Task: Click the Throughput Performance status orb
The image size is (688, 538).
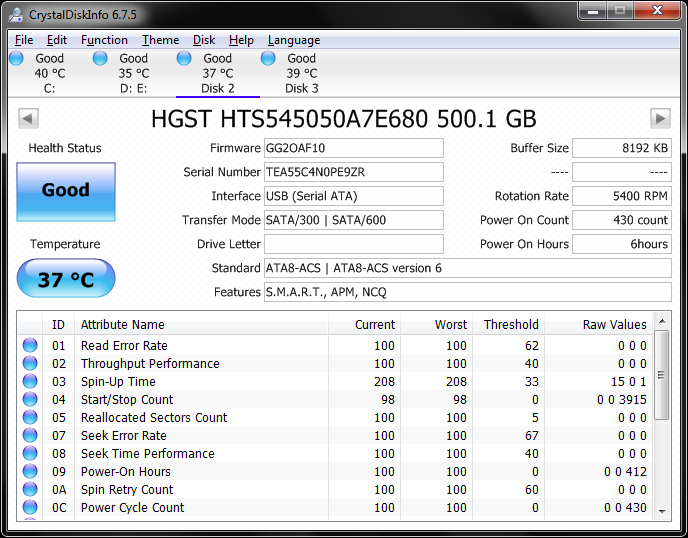Action: click(x=30, y=363)
